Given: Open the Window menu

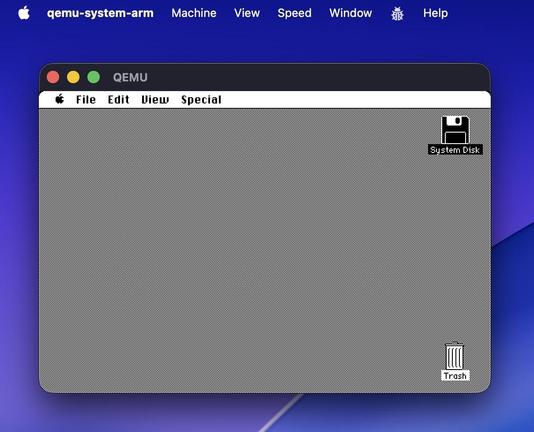Looking at the screenshot, I should point(350,13).
